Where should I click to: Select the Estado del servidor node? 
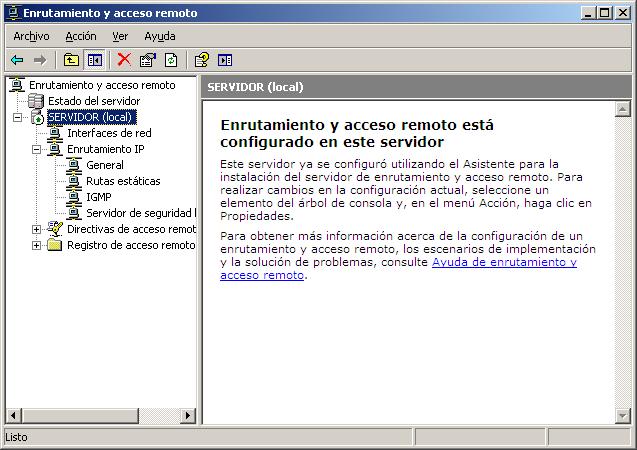click(x=94, y=101)
